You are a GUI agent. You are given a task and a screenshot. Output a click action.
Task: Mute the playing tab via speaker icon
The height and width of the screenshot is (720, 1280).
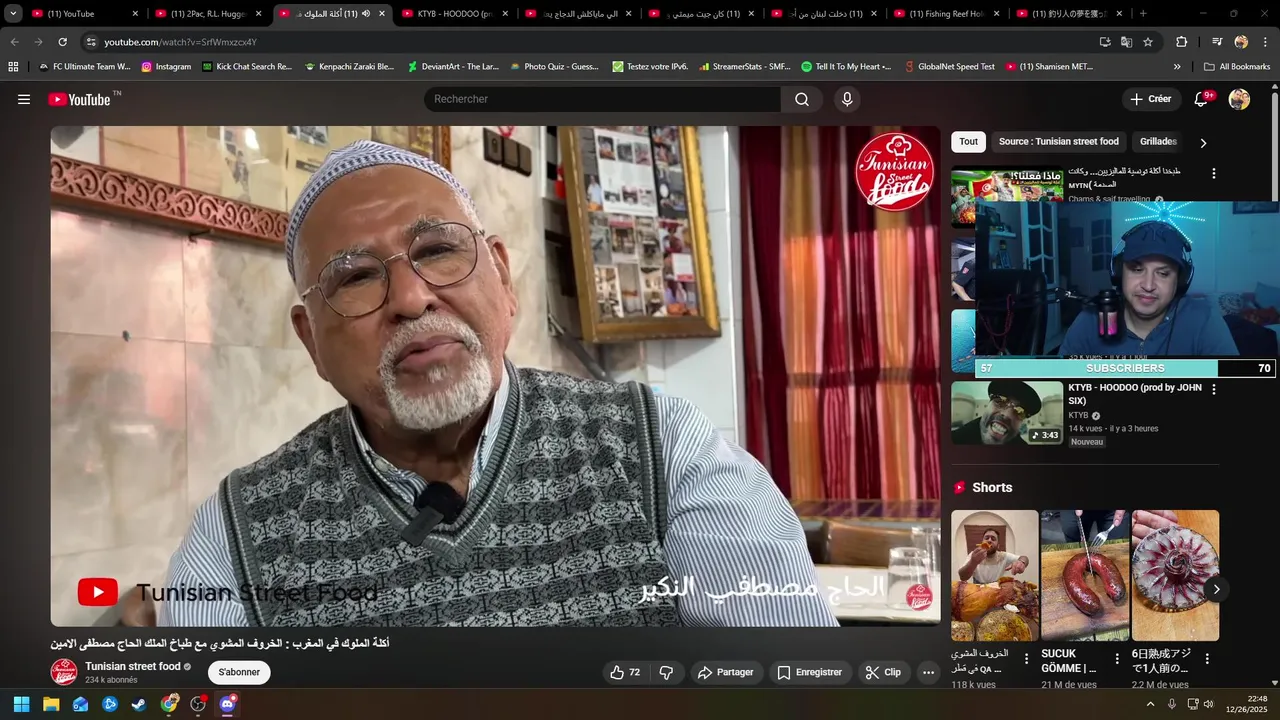(365, 14)
